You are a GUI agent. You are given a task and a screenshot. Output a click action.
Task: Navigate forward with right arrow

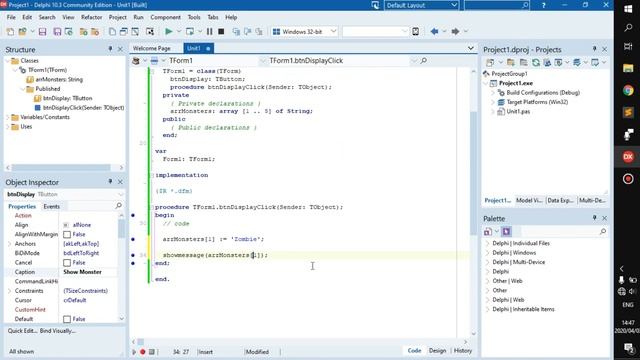(x=455, y=31)
